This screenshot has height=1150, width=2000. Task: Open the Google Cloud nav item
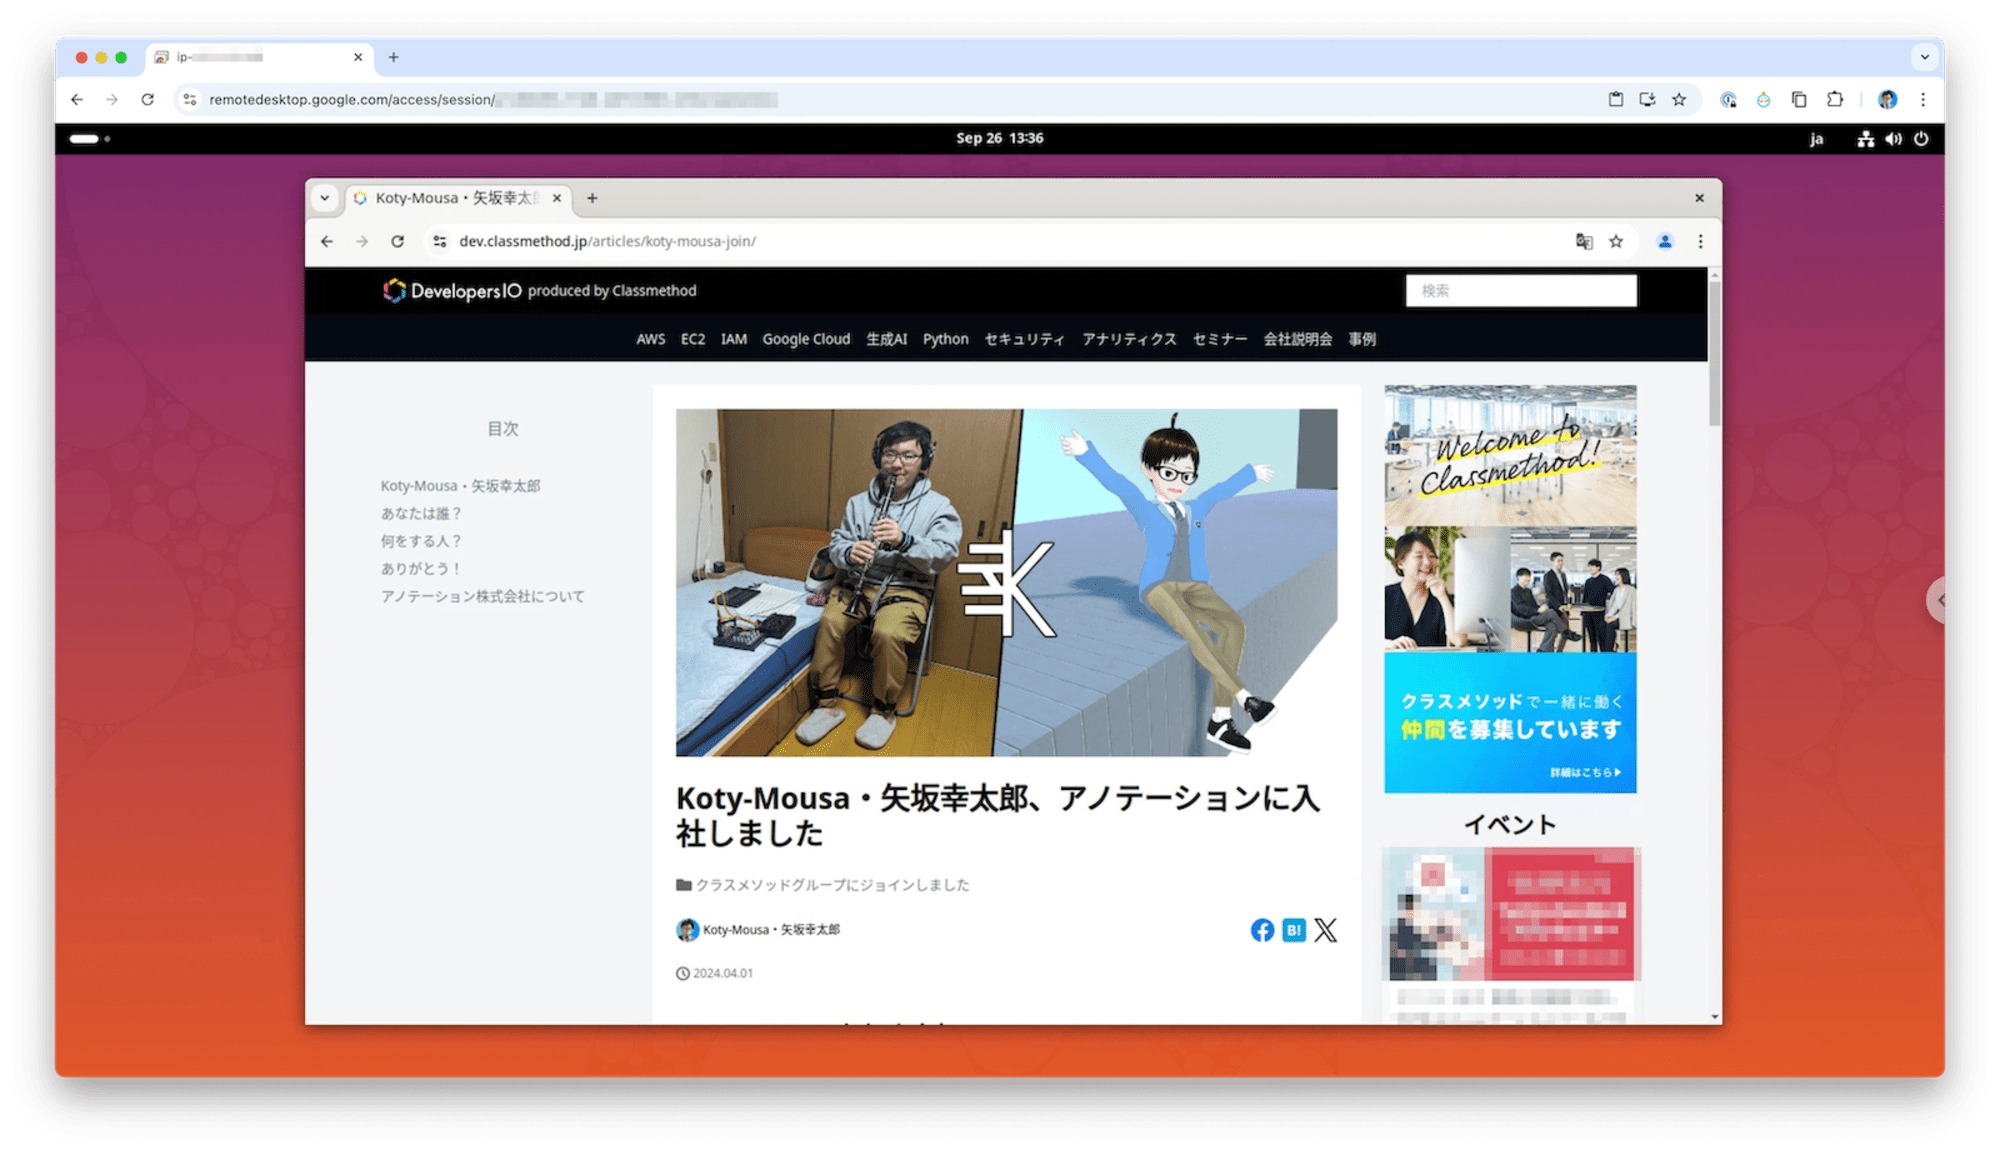pyautogui.click(x=806, y=339)
